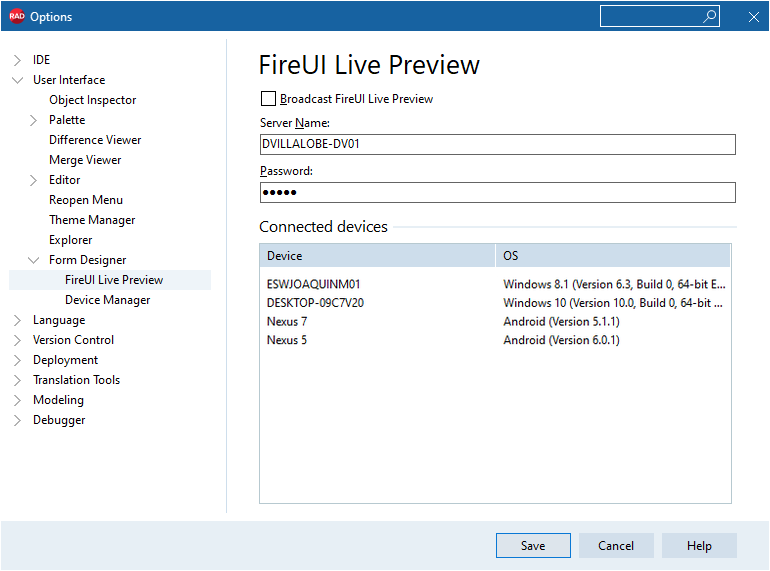
Task: Sort by the Device column header
Action: tap(377, 256)
